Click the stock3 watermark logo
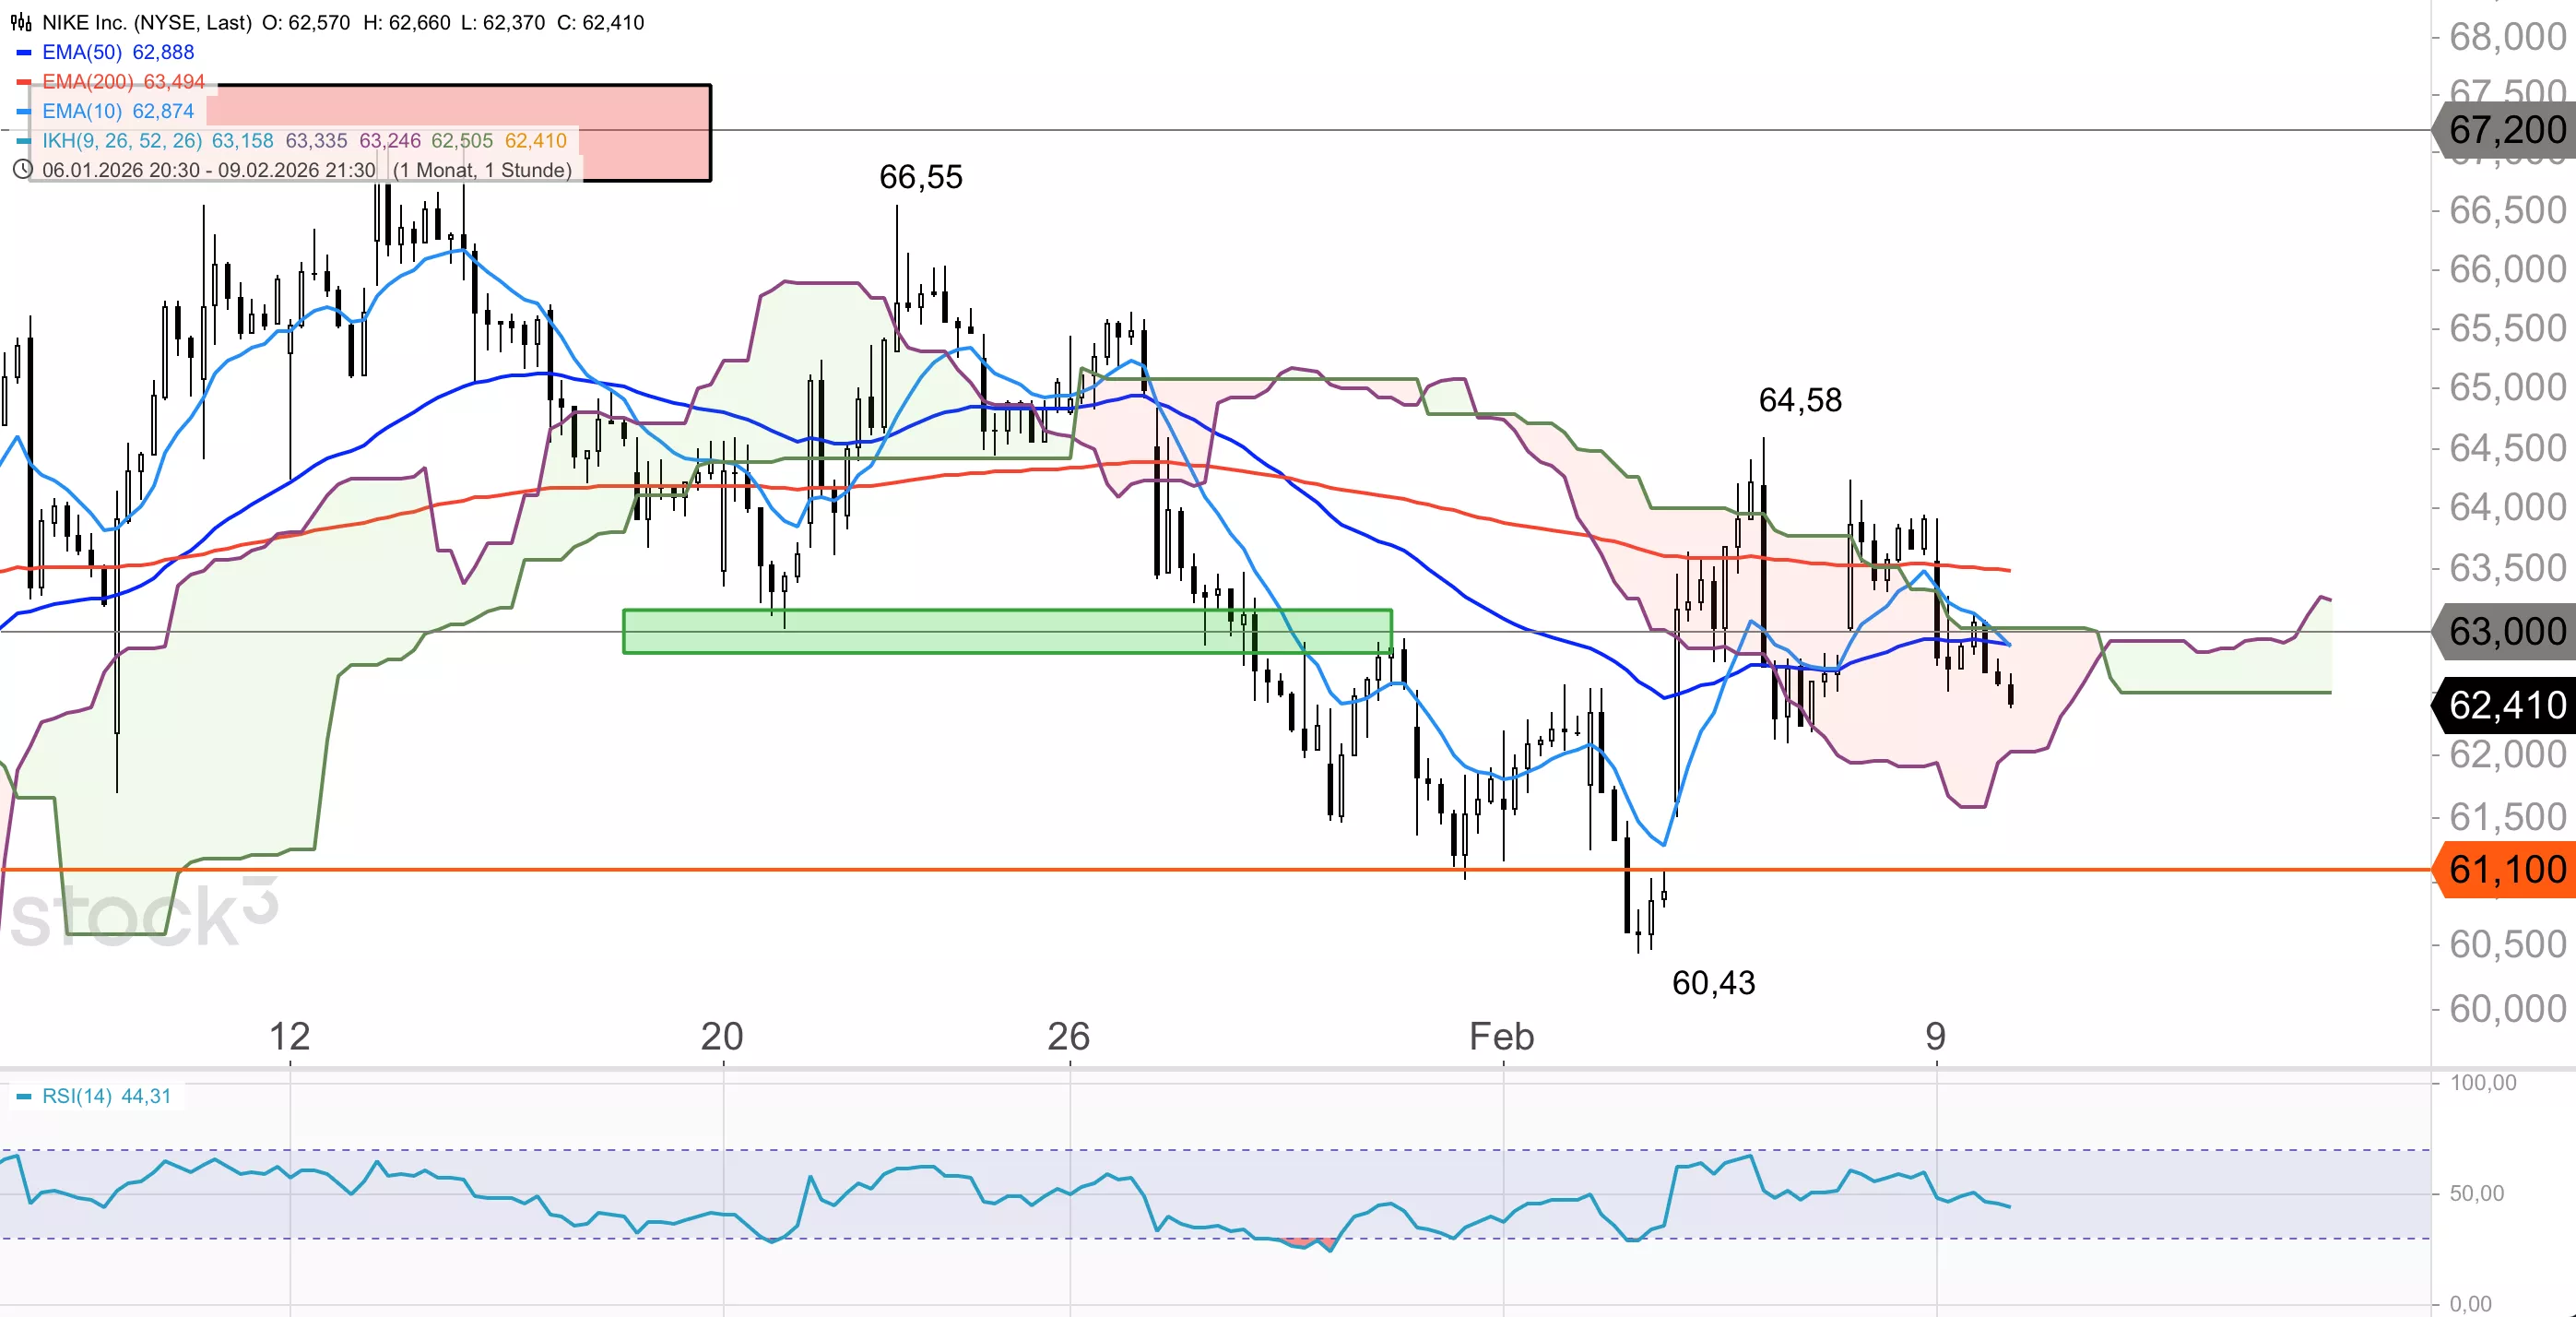Viewport: 2576px width, 1317px height. 143,914
